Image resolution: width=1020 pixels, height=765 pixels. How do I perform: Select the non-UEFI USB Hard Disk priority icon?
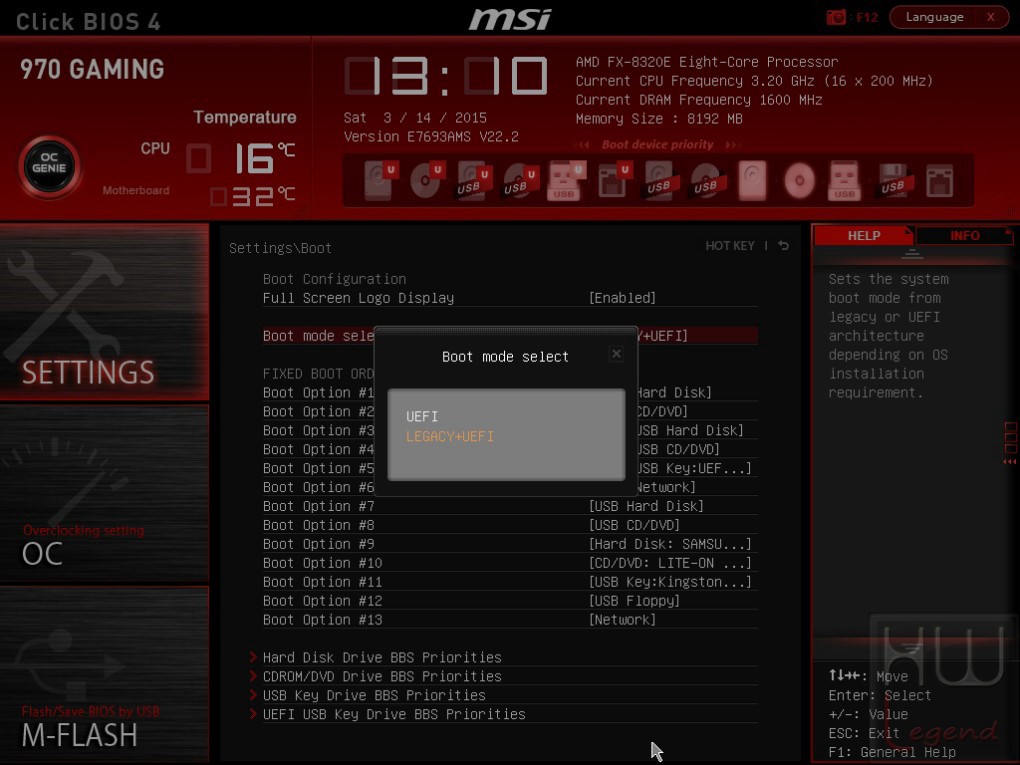tap(660, 180)
